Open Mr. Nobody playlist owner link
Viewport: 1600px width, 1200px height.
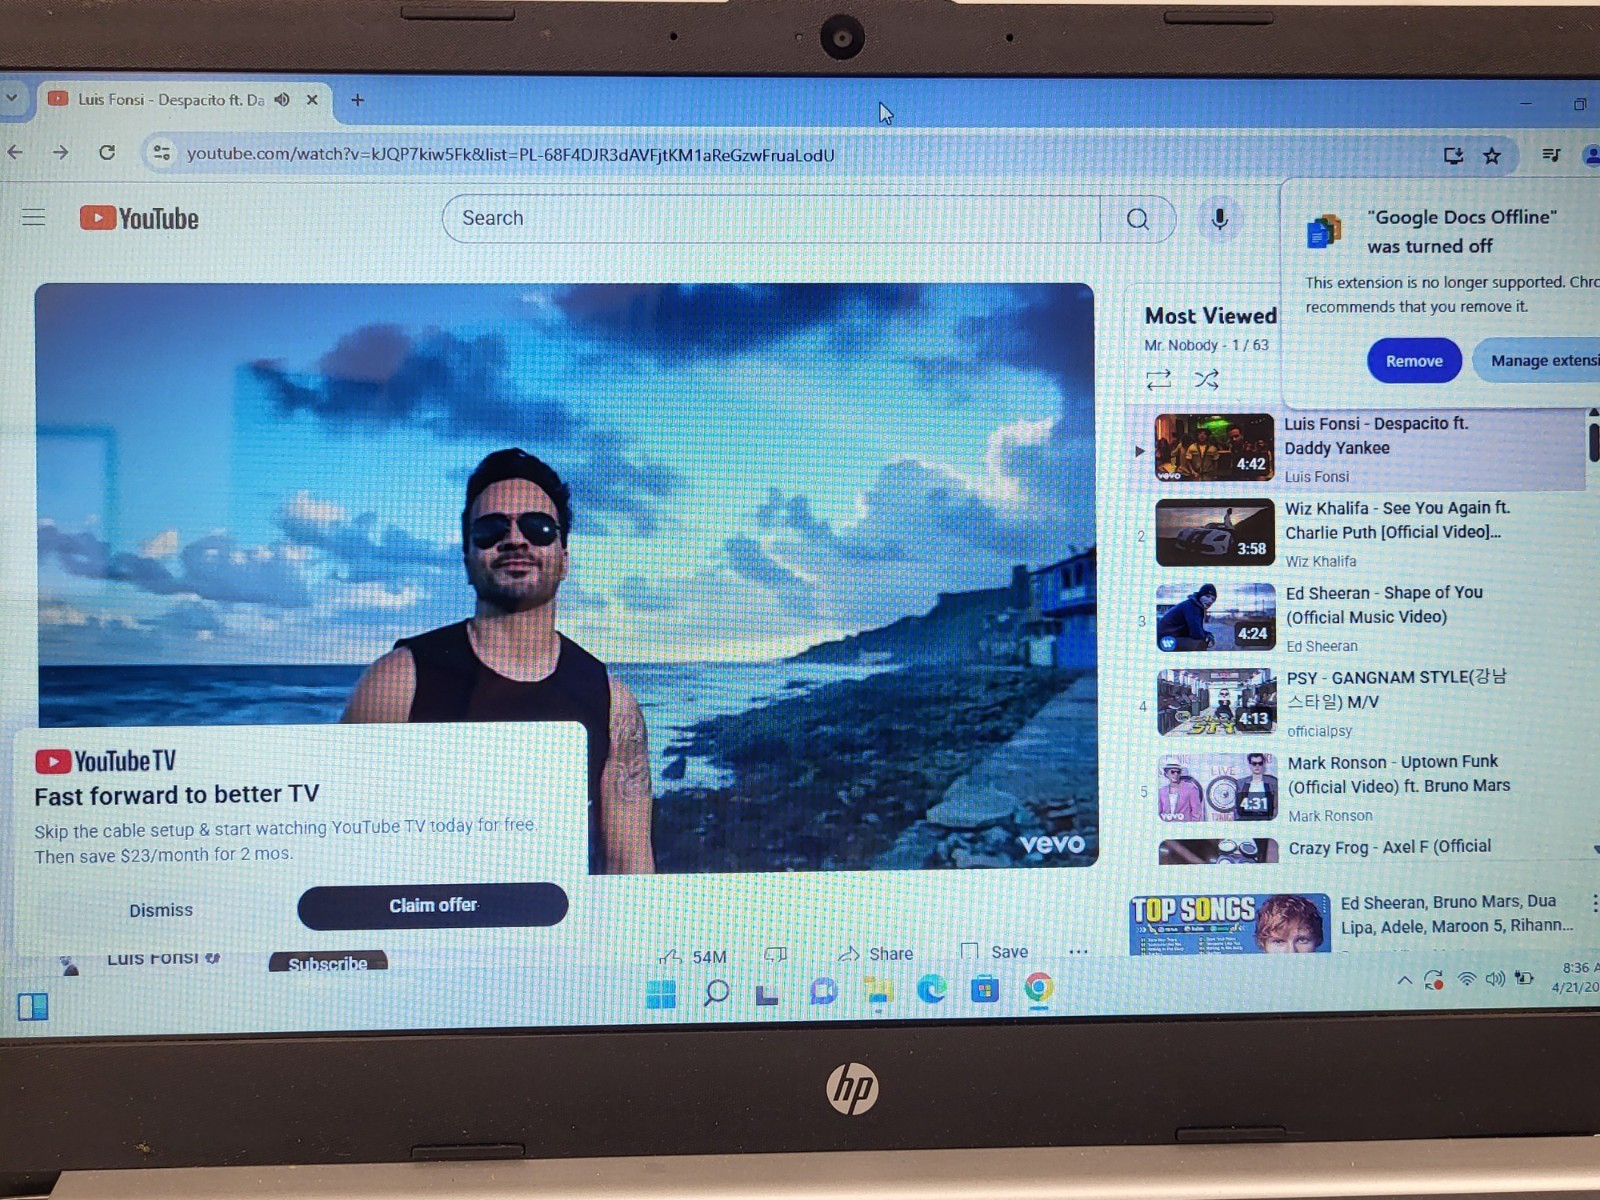(x=1181, y=345)
